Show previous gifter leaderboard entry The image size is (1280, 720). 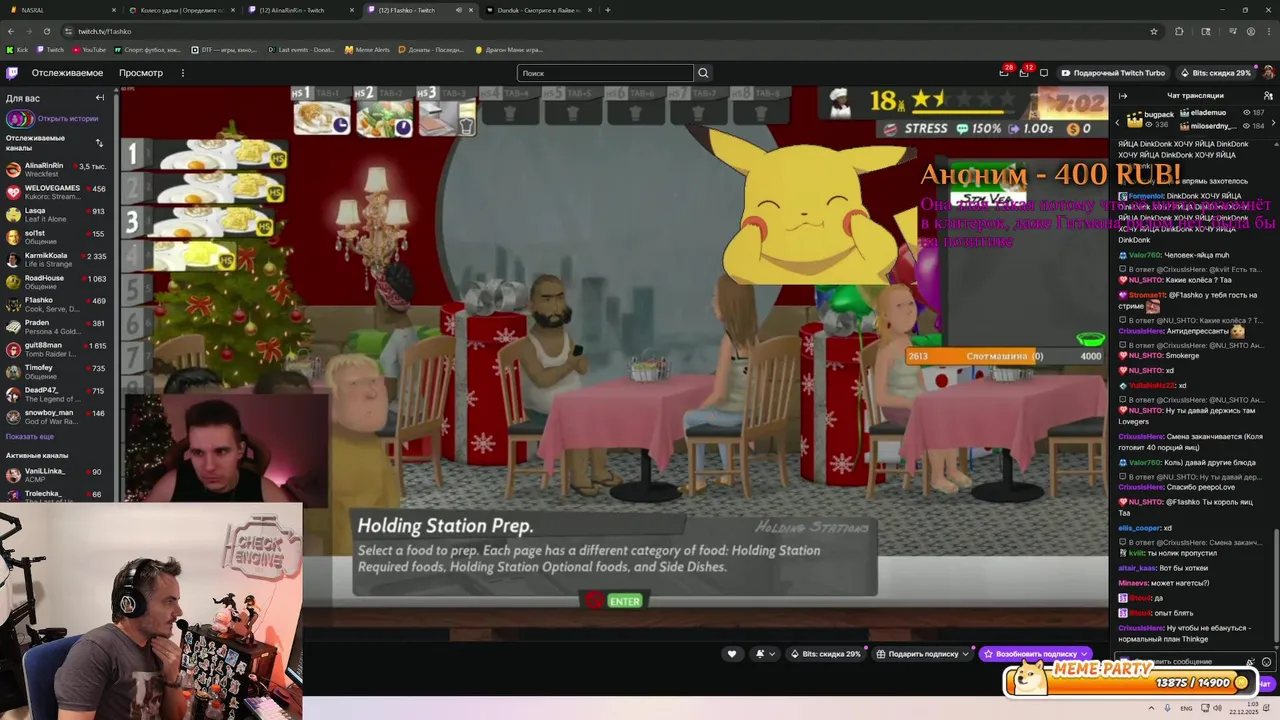pos(1118,121)
